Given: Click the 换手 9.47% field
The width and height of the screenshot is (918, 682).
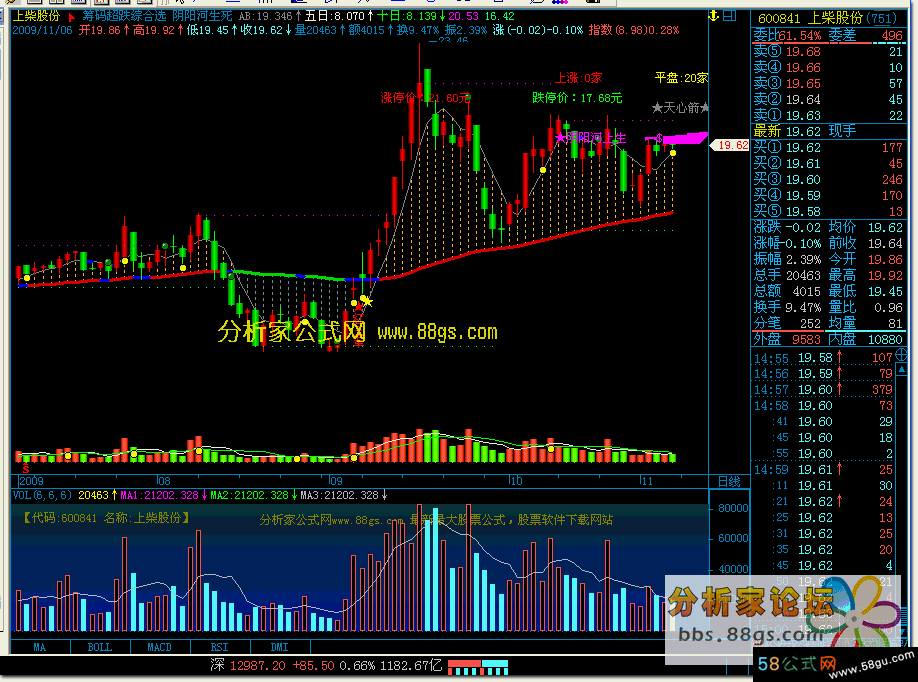Looking at the screenshot, I should pos(787,307).
